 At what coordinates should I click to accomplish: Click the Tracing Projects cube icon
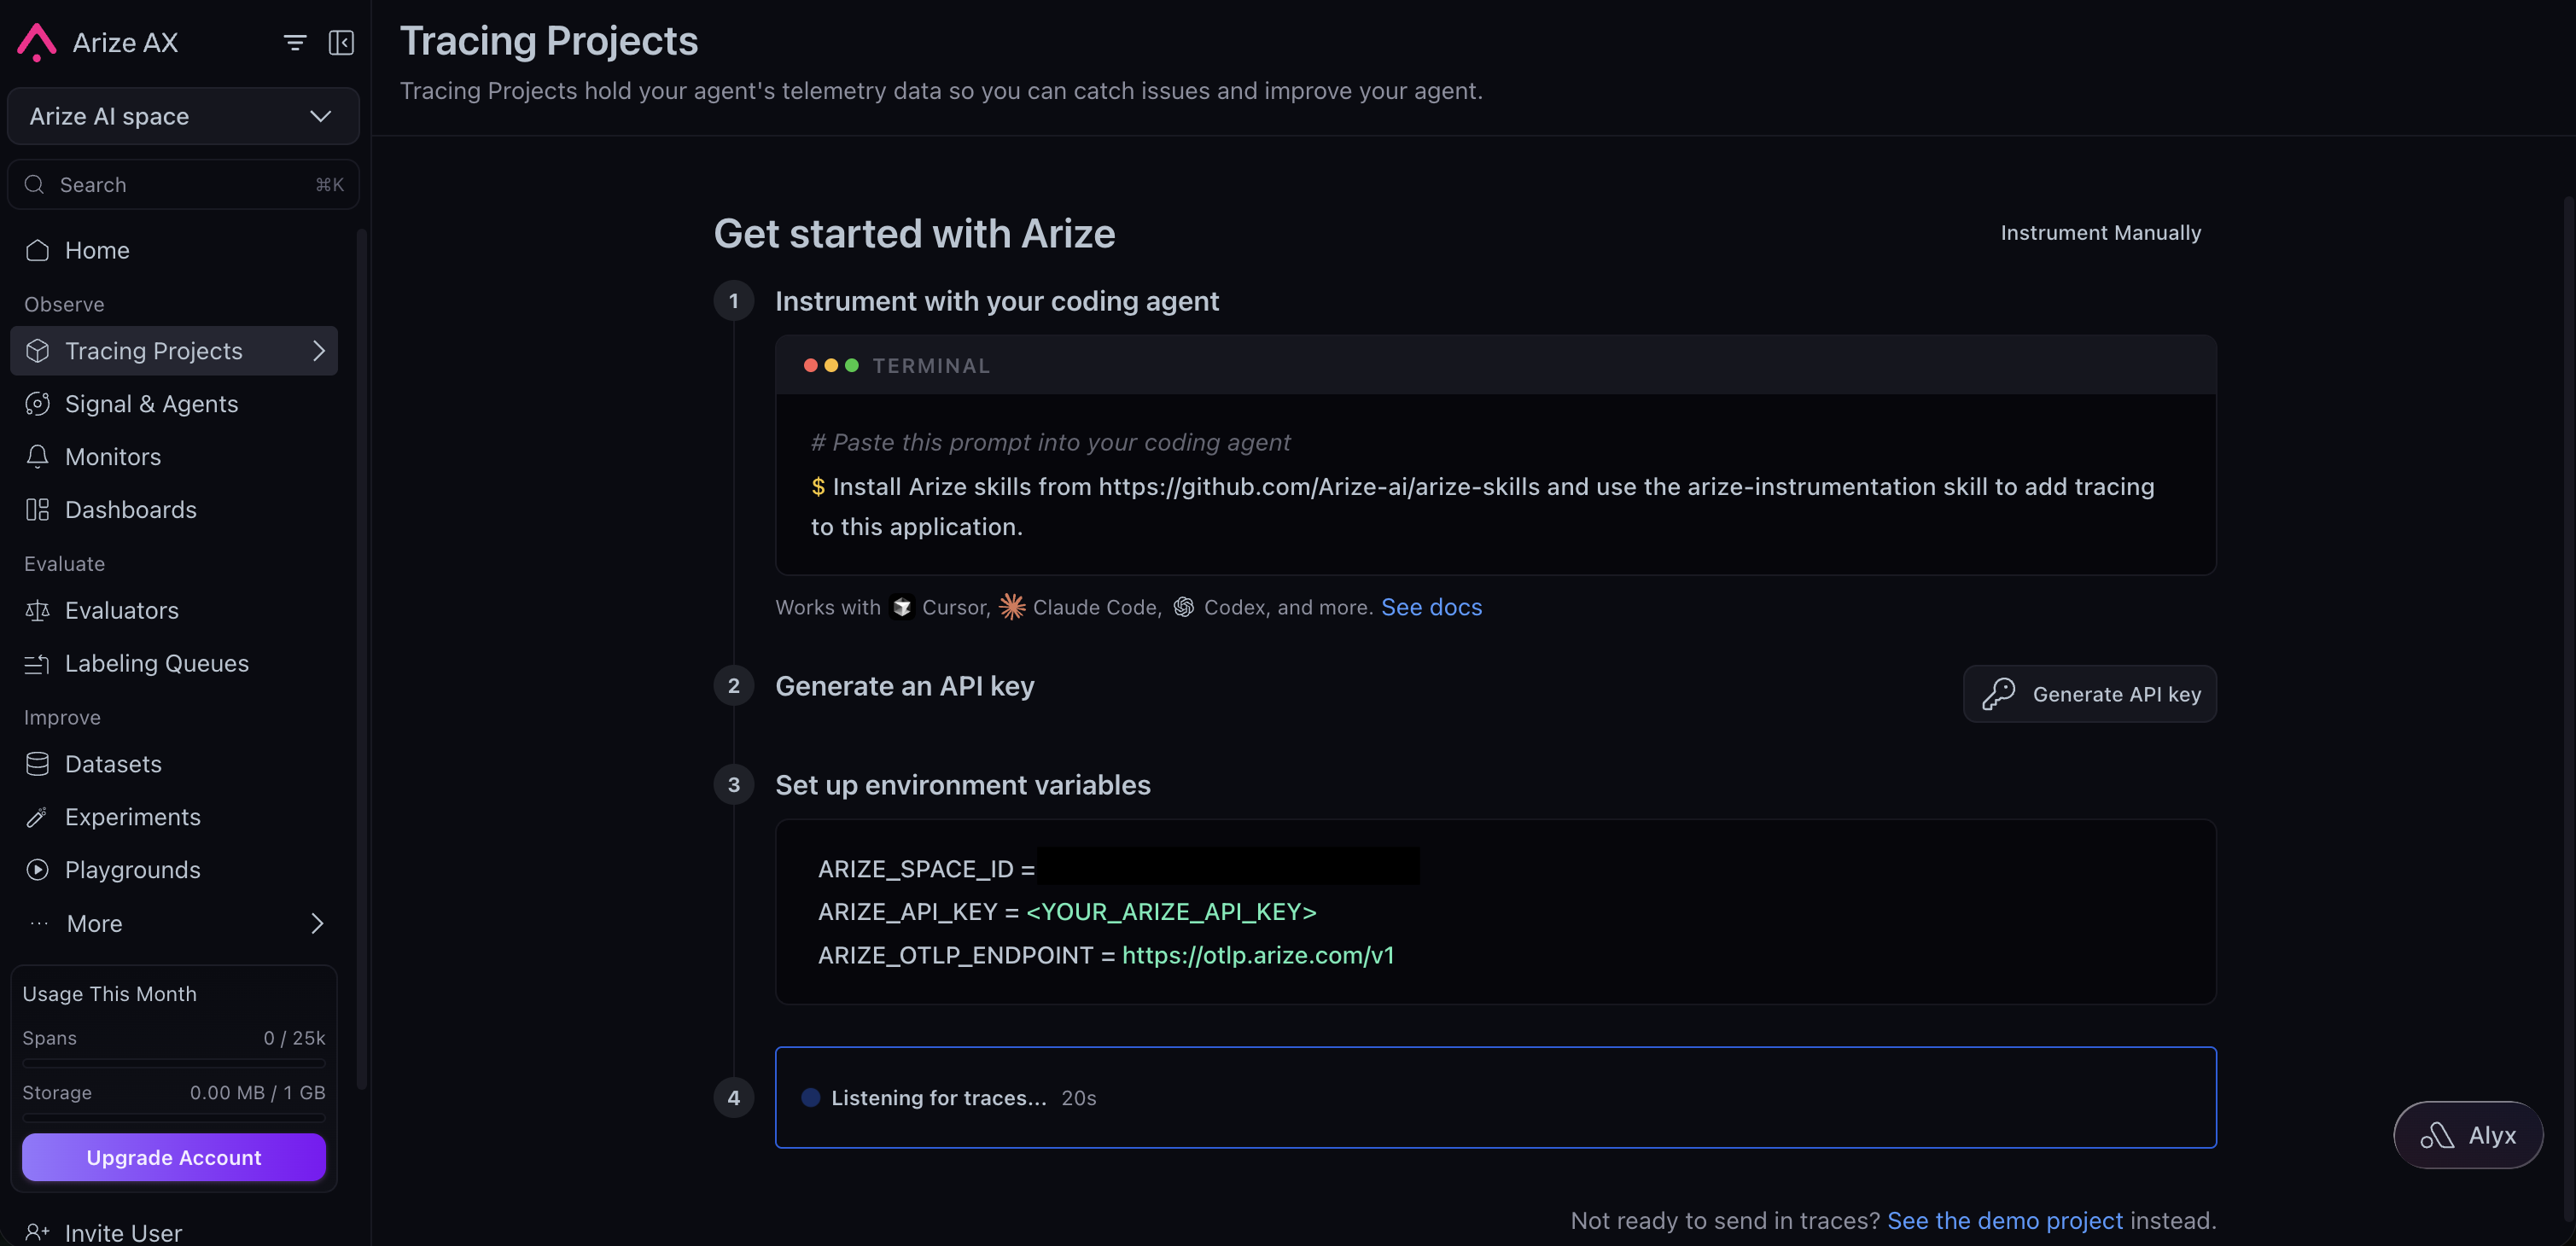[38, 351]
